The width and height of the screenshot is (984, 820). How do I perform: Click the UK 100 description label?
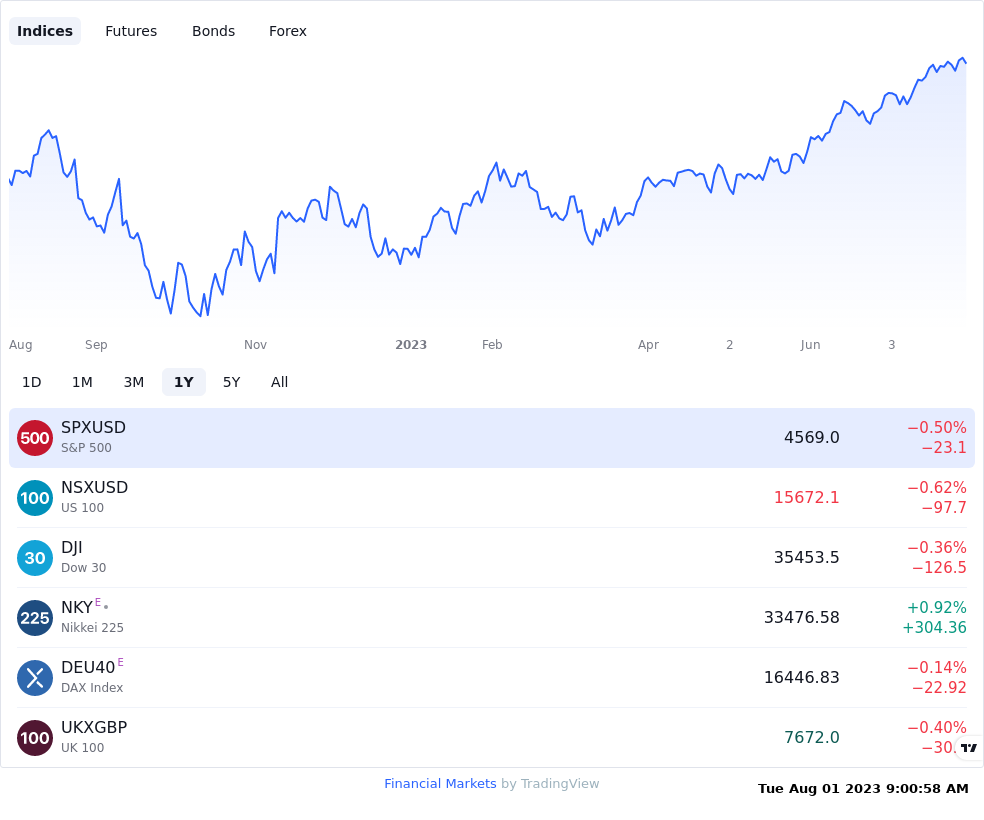(82, 747)
